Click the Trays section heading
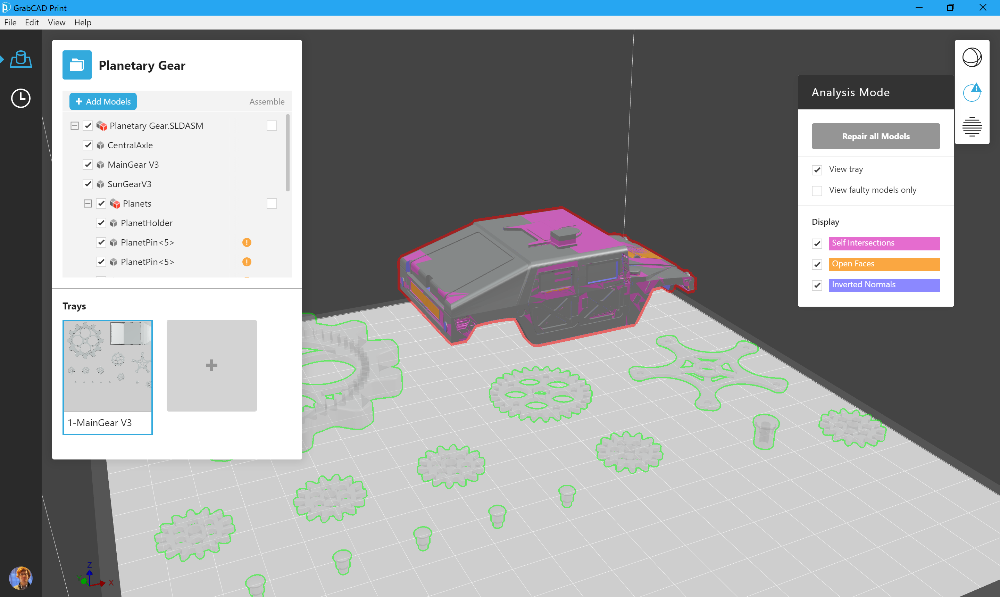 coord(74,306)
